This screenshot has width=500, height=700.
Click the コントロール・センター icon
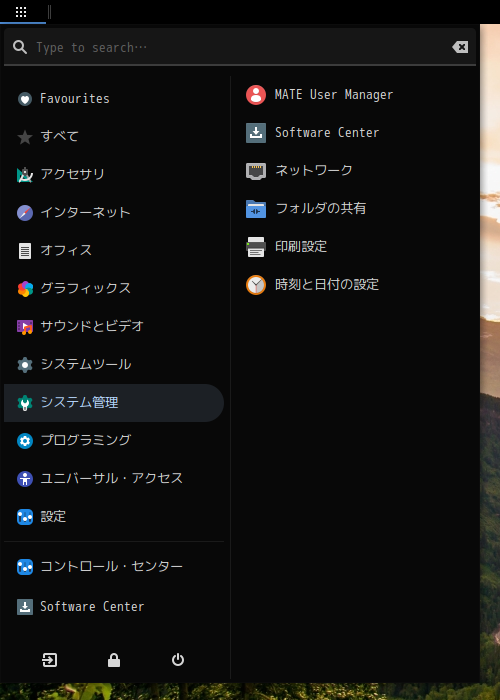point(25,567)
